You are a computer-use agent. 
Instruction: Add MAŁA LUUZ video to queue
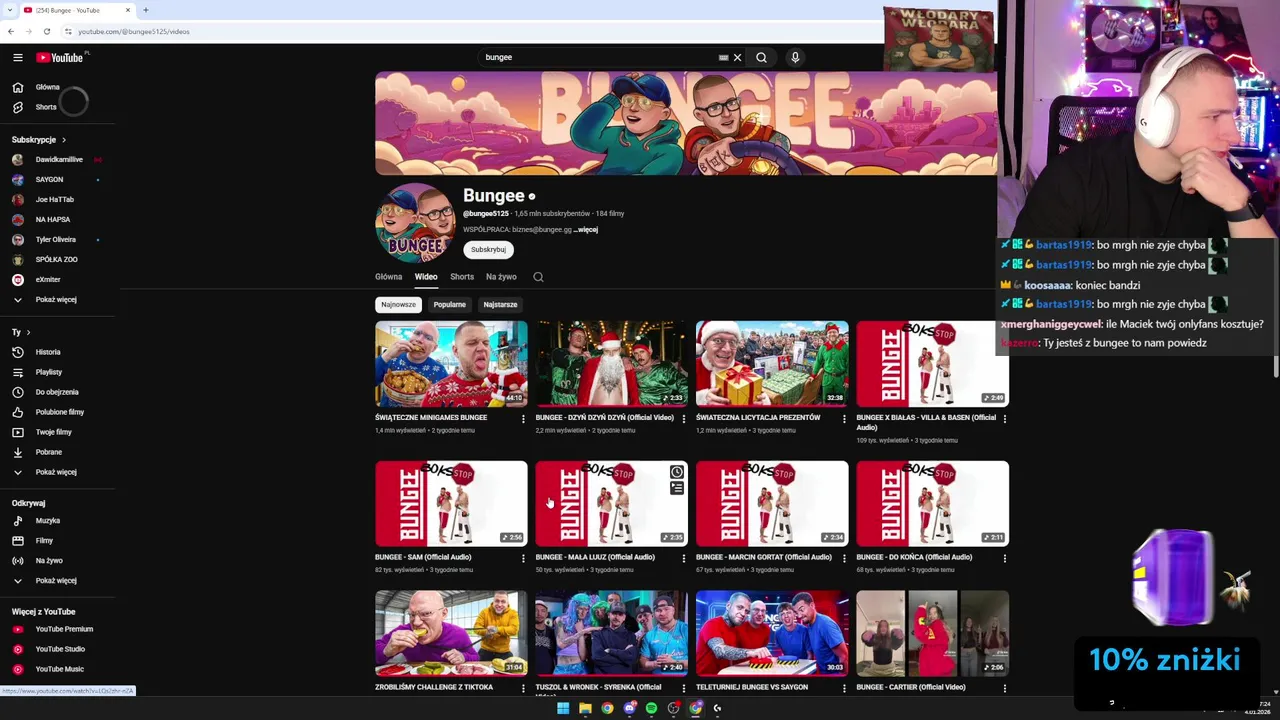click(677, 488)
